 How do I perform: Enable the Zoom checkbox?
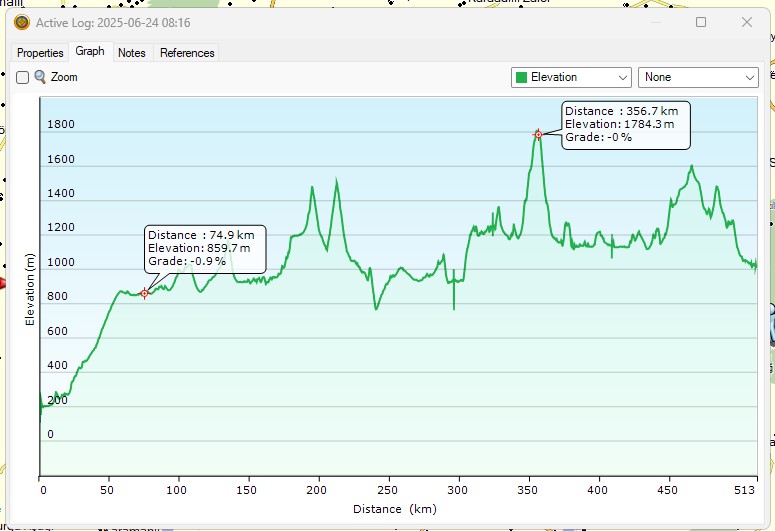pos(22,78)
